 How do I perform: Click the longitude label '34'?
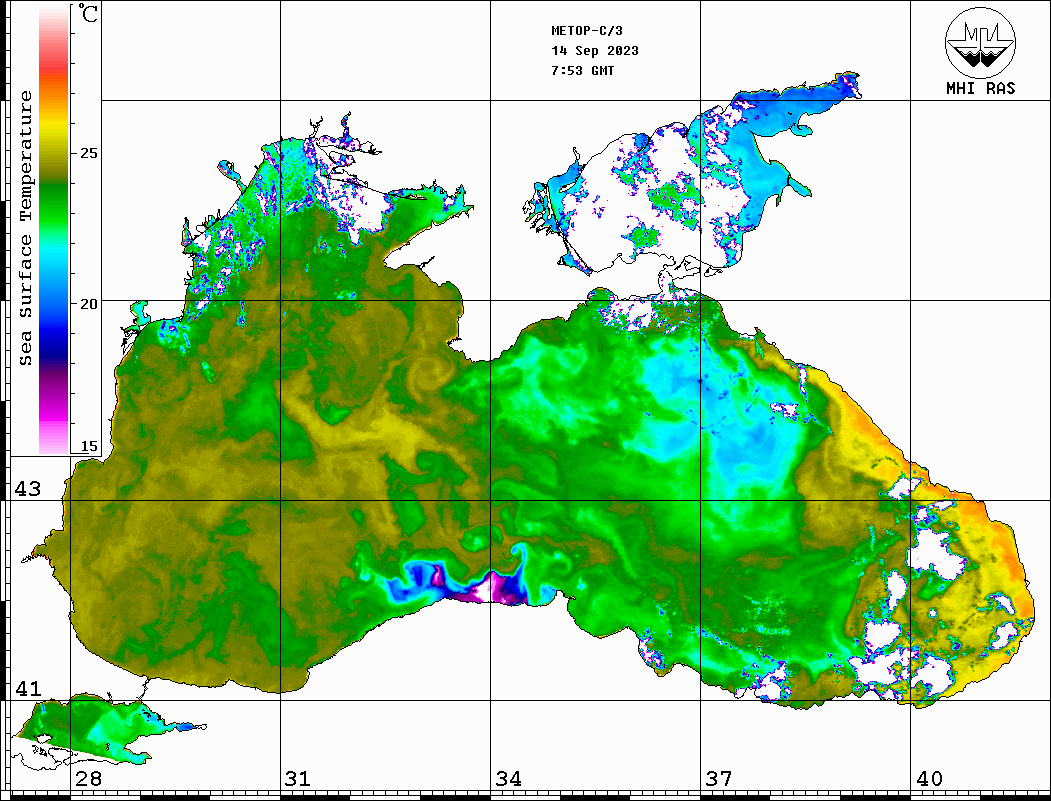point(508,778)
